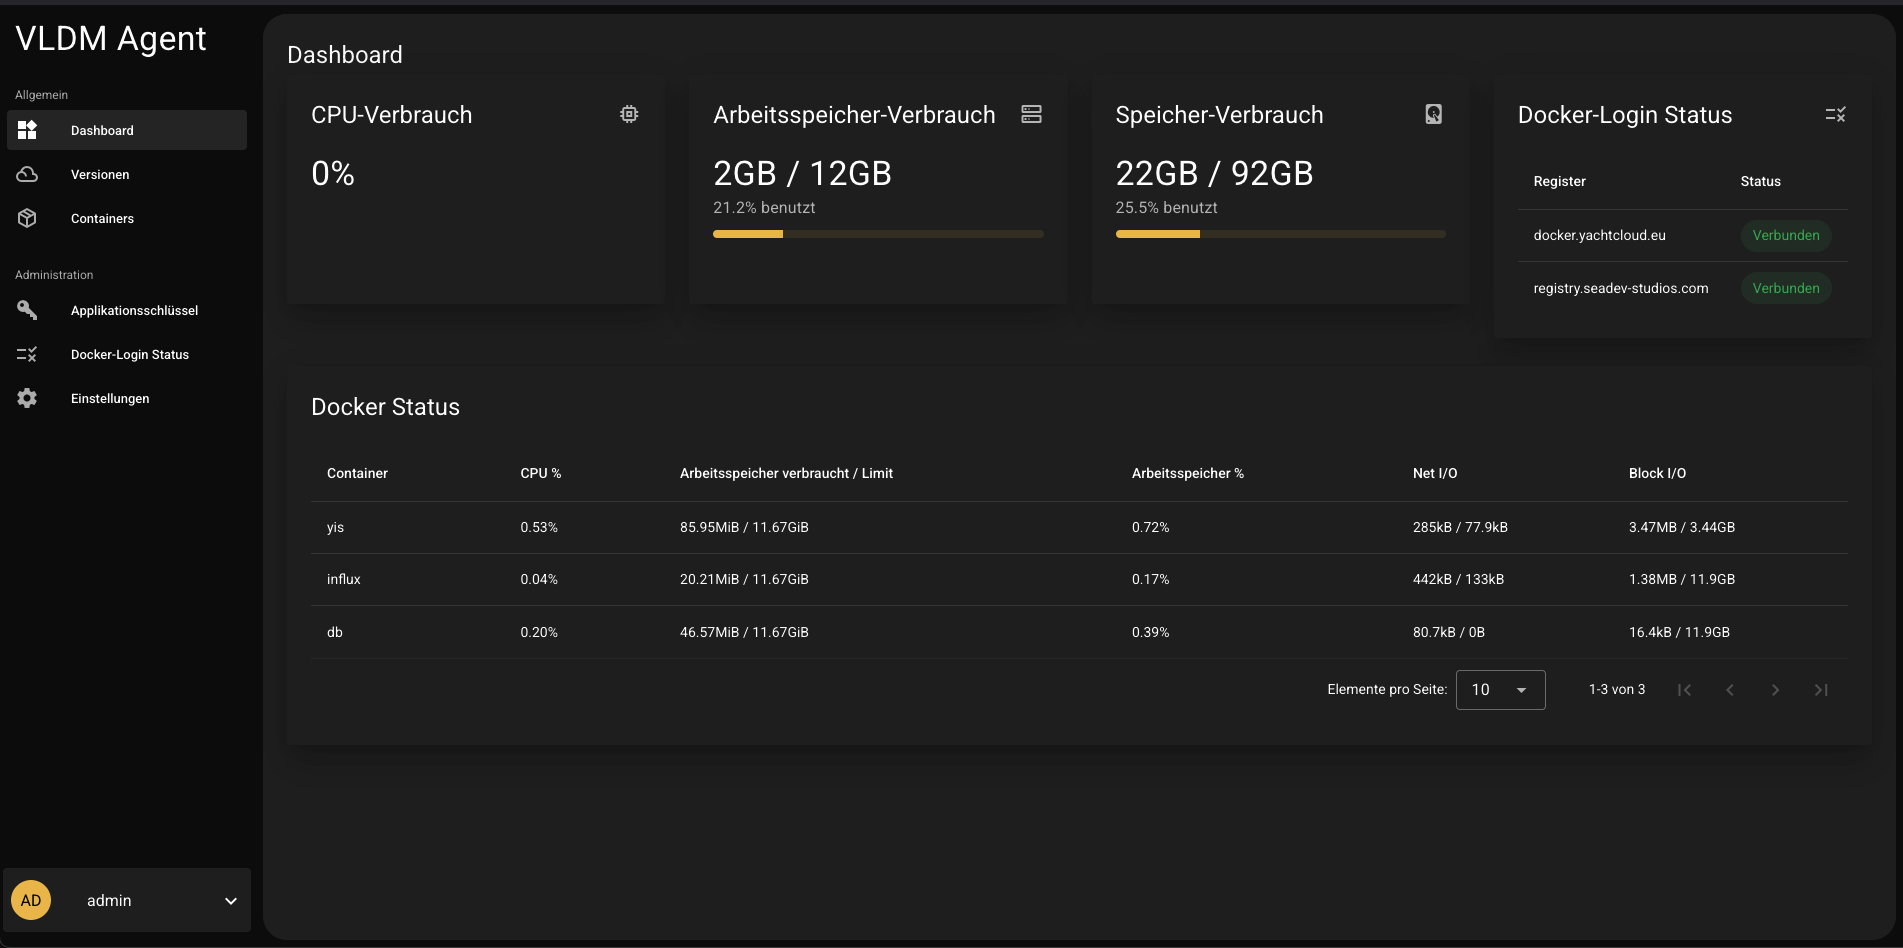Click the gear icon beside Einstellungen
Image resolution: width=1903 pixels, height=948 pixels.
tap(27, 398)
